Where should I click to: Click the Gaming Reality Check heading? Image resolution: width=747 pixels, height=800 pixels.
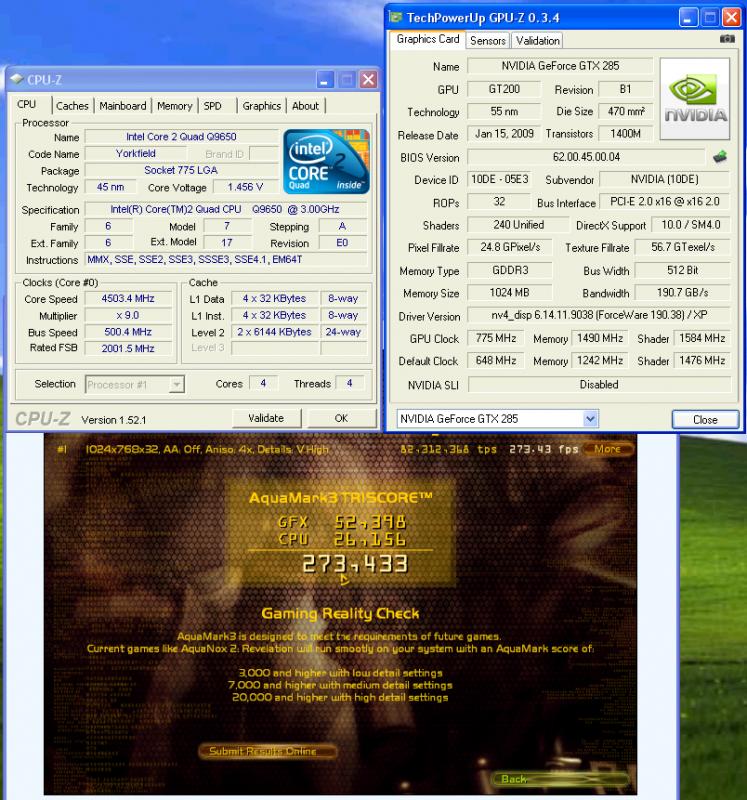[340, 613]
